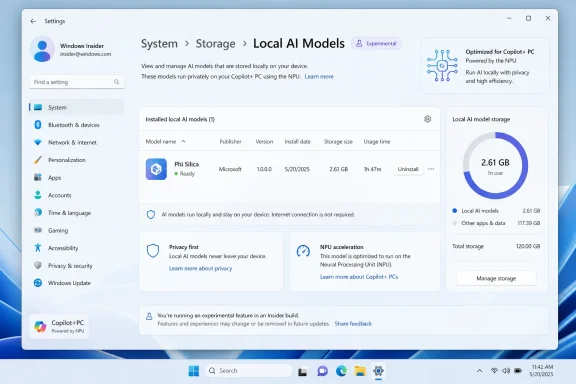Click the Usage time column header
This screenshot has width=576, height=384.
pyautogui.click(x=377, y=141)
